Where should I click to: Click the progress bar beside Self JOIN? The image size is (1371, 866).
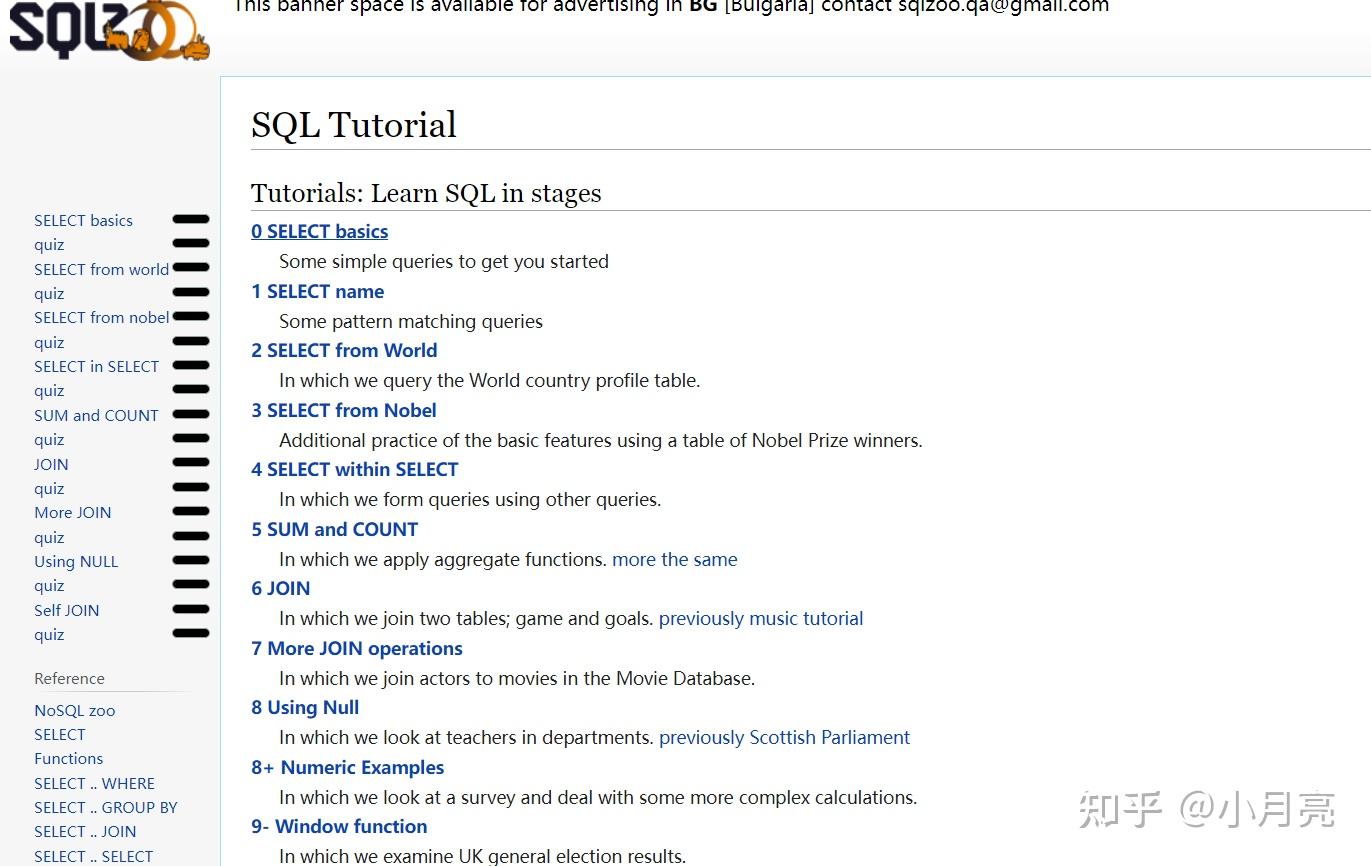(191, 609)
